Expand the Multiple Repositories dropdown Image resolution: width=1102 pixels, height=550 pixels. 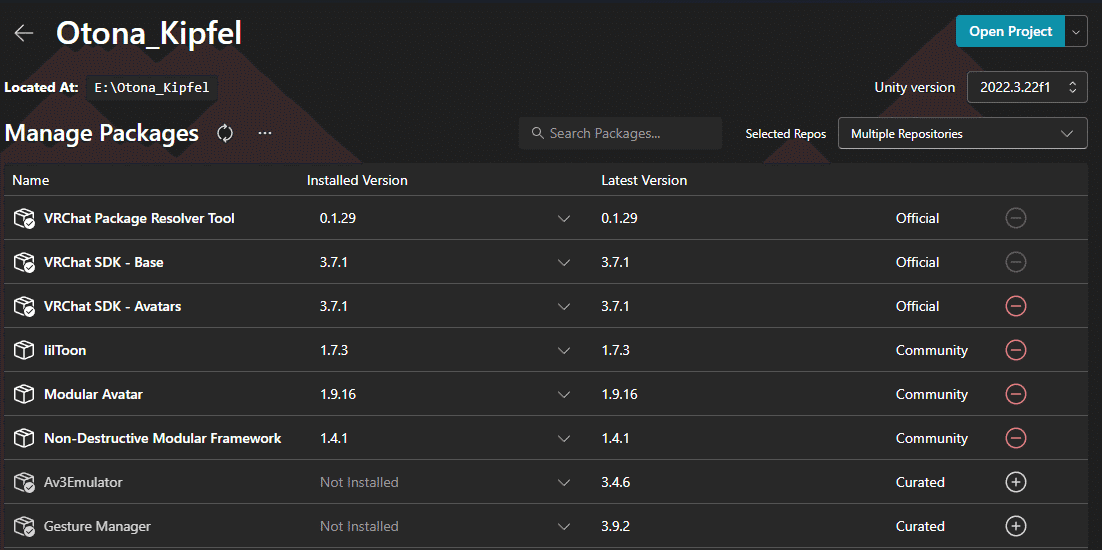[x=962, y=133]
